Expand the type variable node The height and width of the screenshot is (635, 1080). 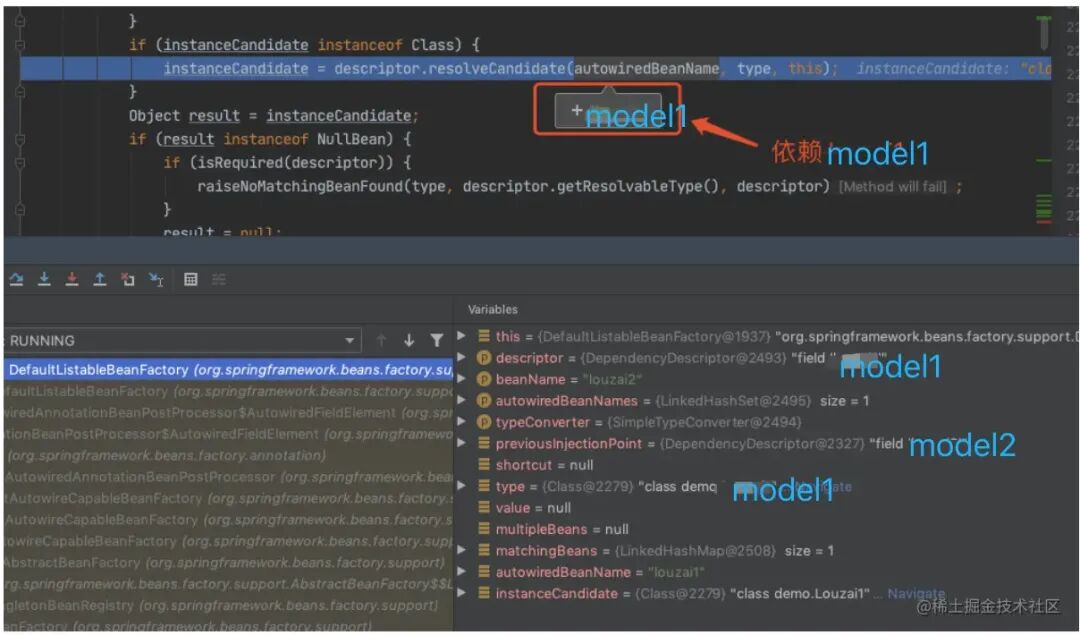click(461, 486)
